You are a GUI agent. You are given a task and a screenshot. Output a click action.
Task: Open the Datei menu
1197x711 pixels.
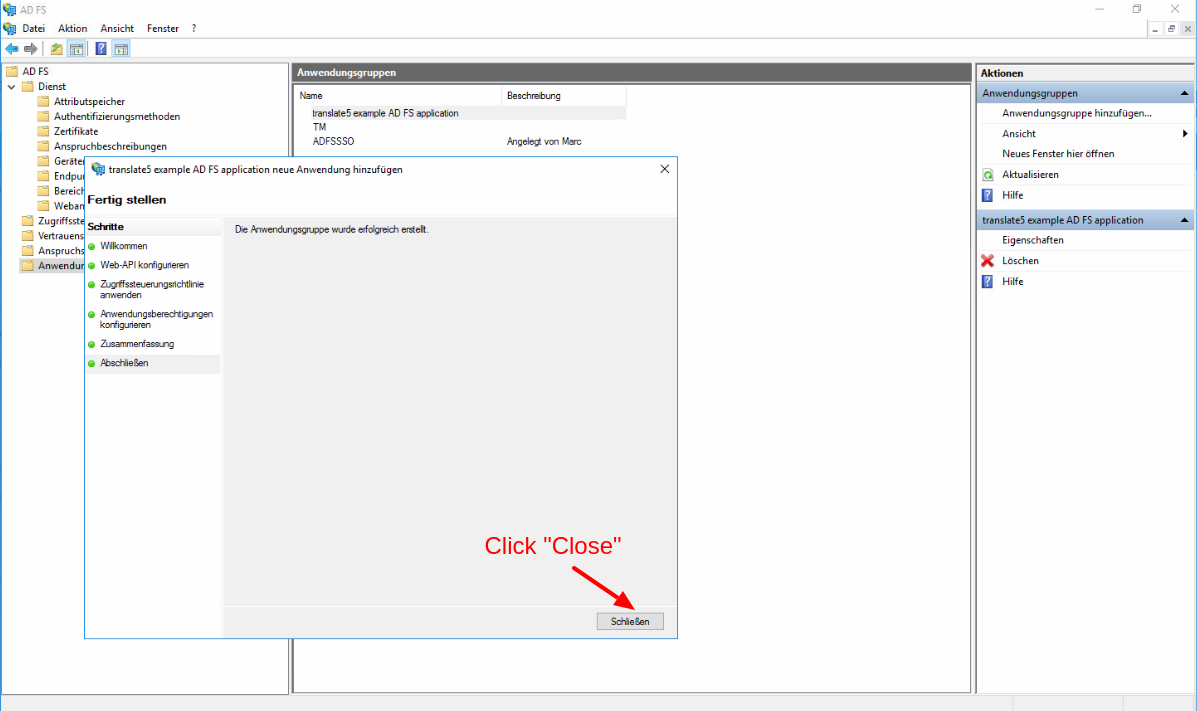(x=34, y=28)
